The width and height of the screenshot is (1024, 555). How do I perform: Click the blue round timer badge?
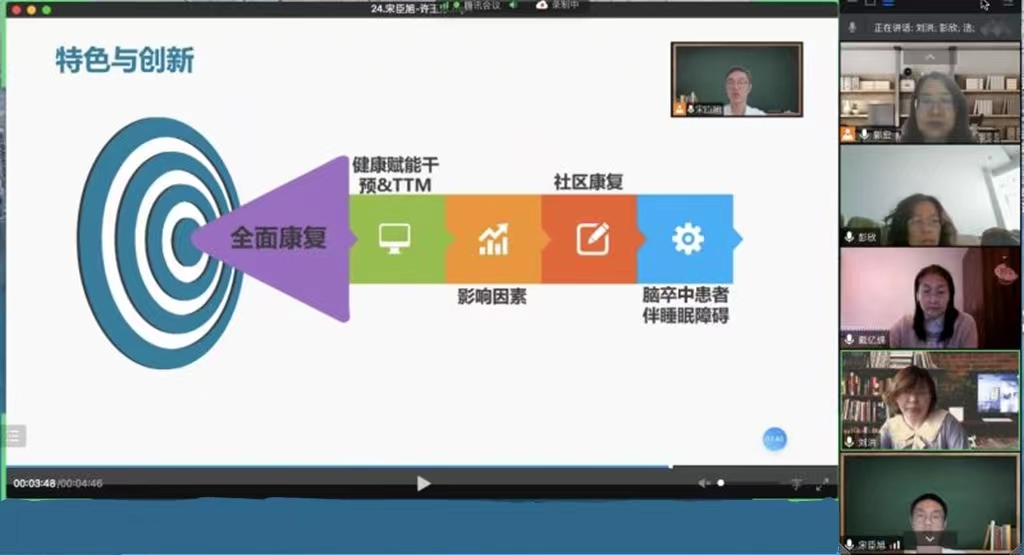[x=774, y=439]
